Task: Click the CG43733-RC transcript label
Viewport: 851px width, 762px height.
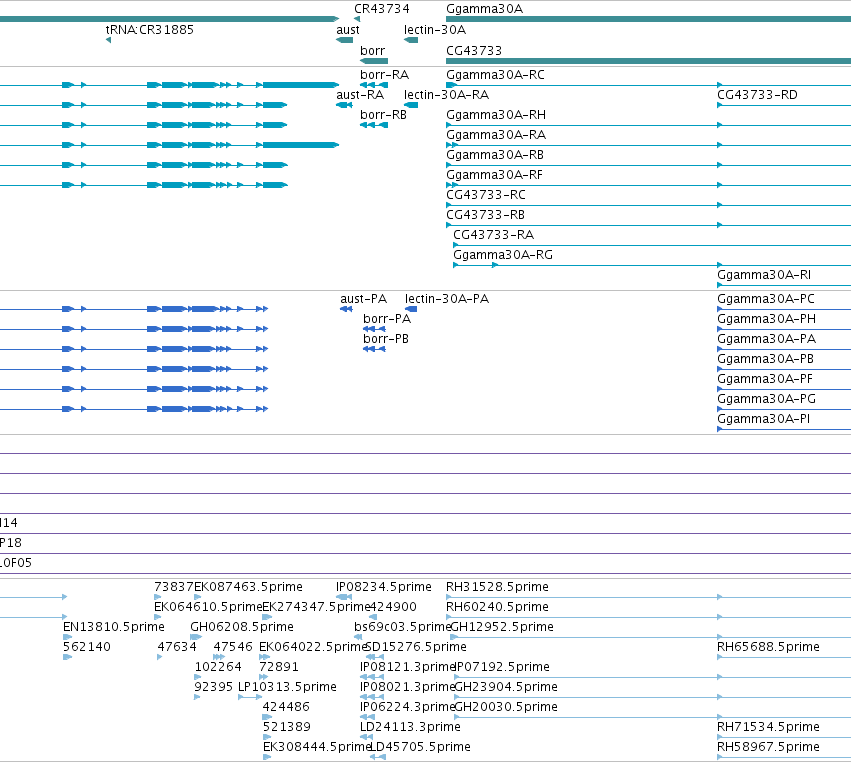Action: pos(486,195)
